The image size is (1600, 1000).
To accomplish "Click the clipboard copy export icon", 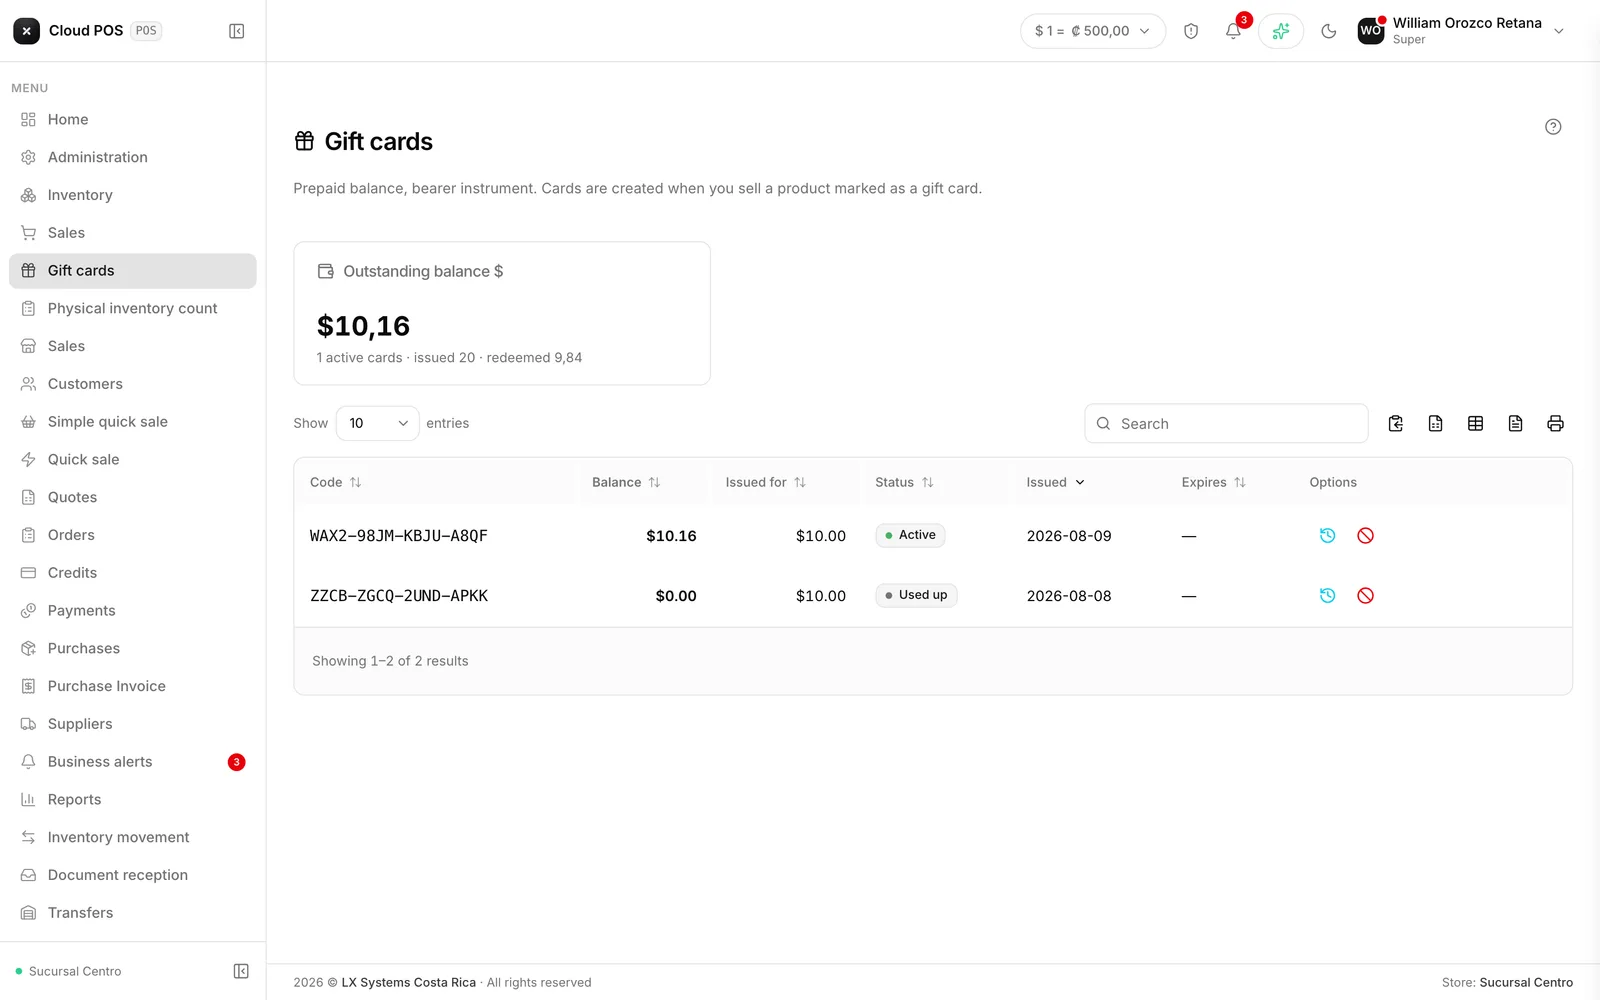I will [1396, 424].
